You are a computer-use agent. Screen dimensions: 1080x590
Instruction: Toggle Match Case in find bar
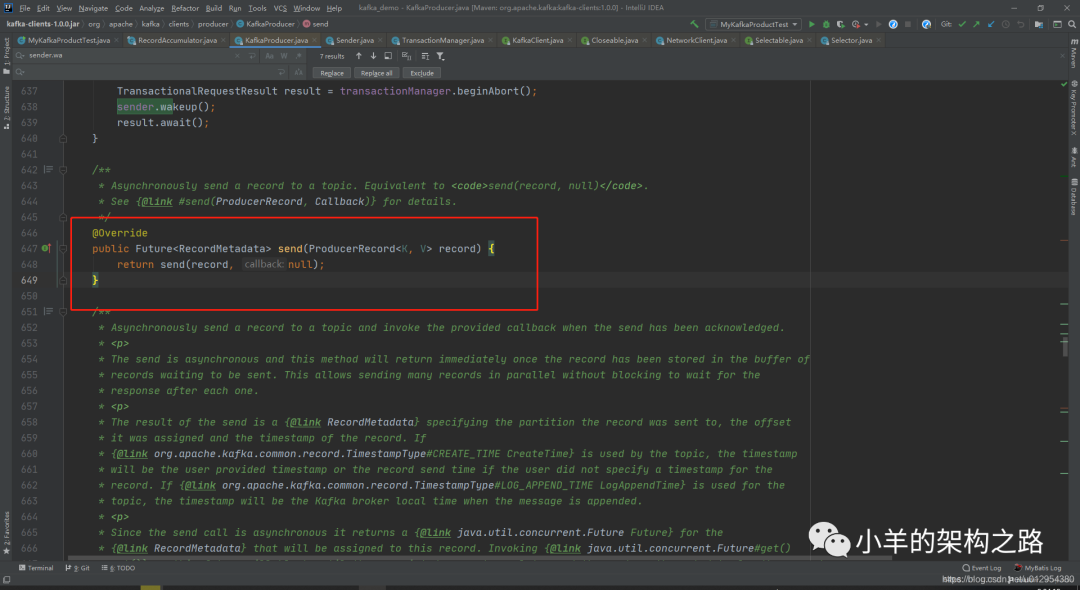point(270,57)
